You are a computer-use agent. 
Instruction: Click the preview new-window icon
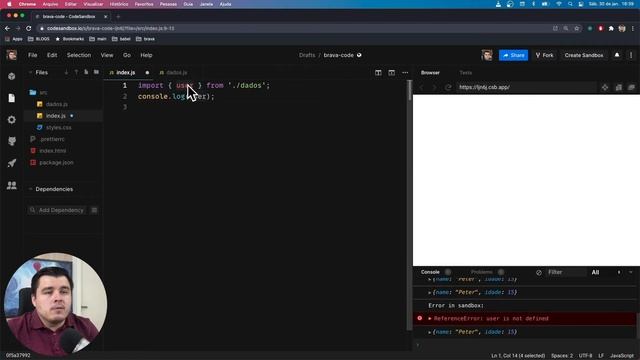point(618,87)
